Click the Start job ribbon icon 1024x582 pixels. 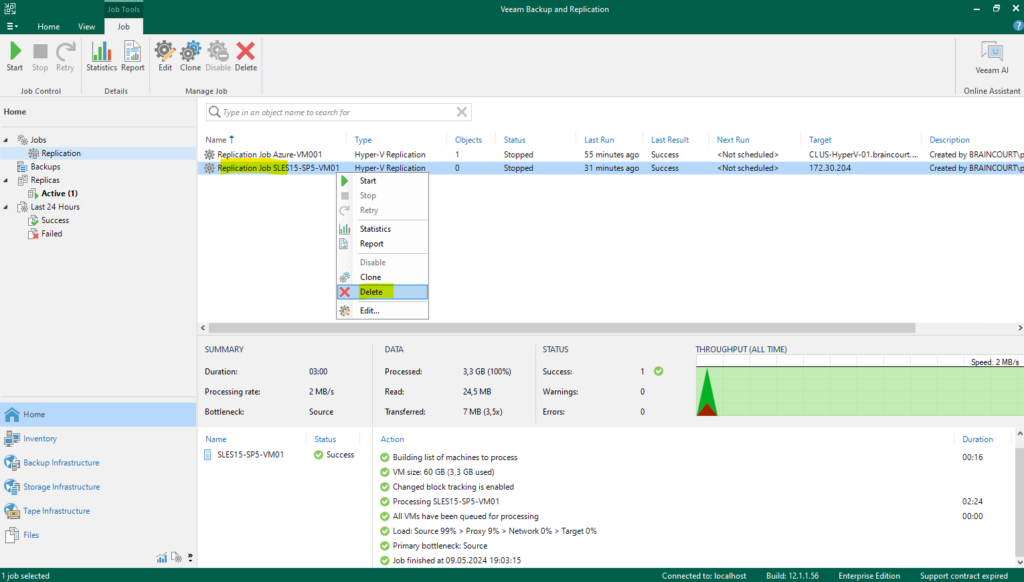15,56
